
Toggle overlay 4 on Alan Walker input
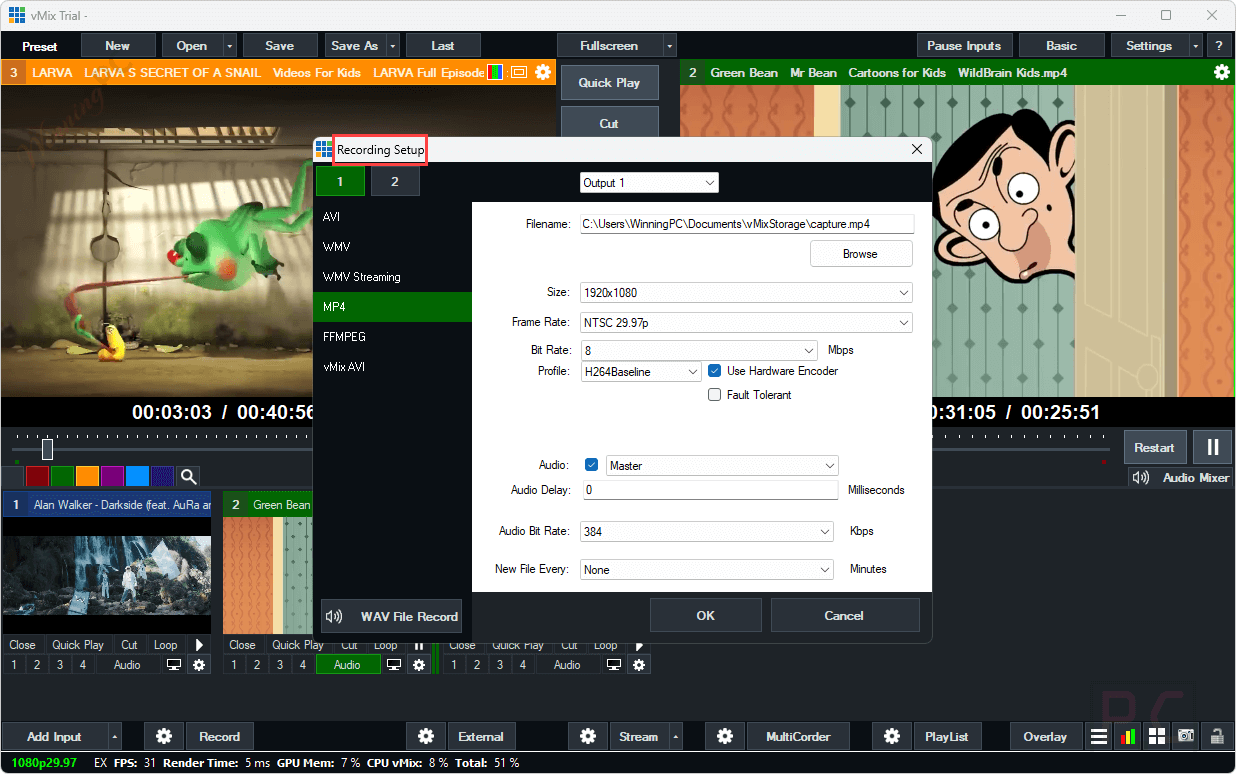[x=83, y=665]
